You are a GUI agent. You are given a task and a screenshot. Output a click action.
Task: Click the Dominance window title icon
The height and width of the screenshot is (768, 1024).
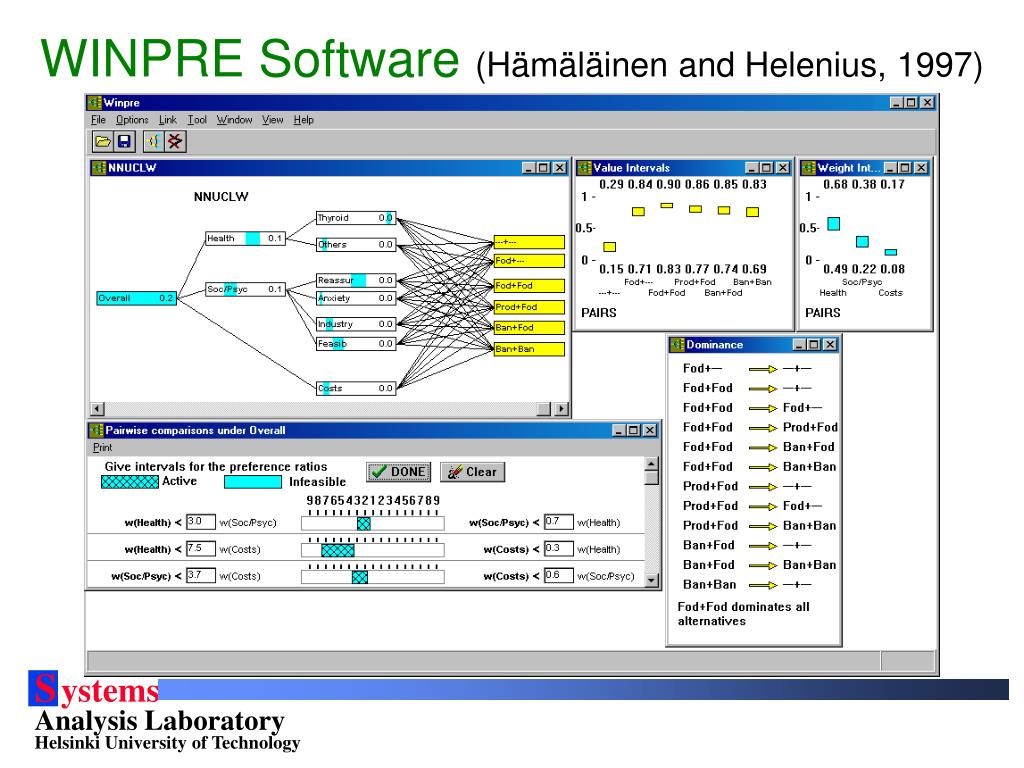pyautogui.click(x=678, y=344)
